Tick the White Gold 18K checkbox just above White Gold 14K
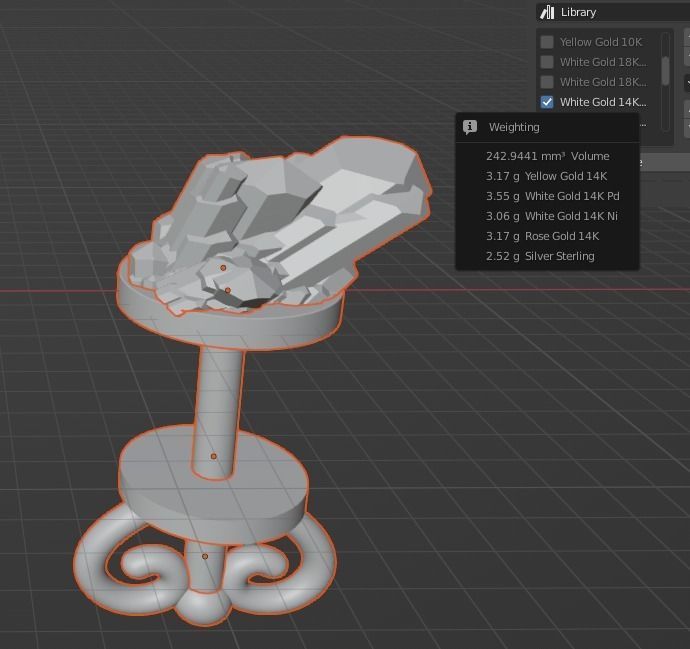This screenshot has height=649, width=690. (547, 82)
